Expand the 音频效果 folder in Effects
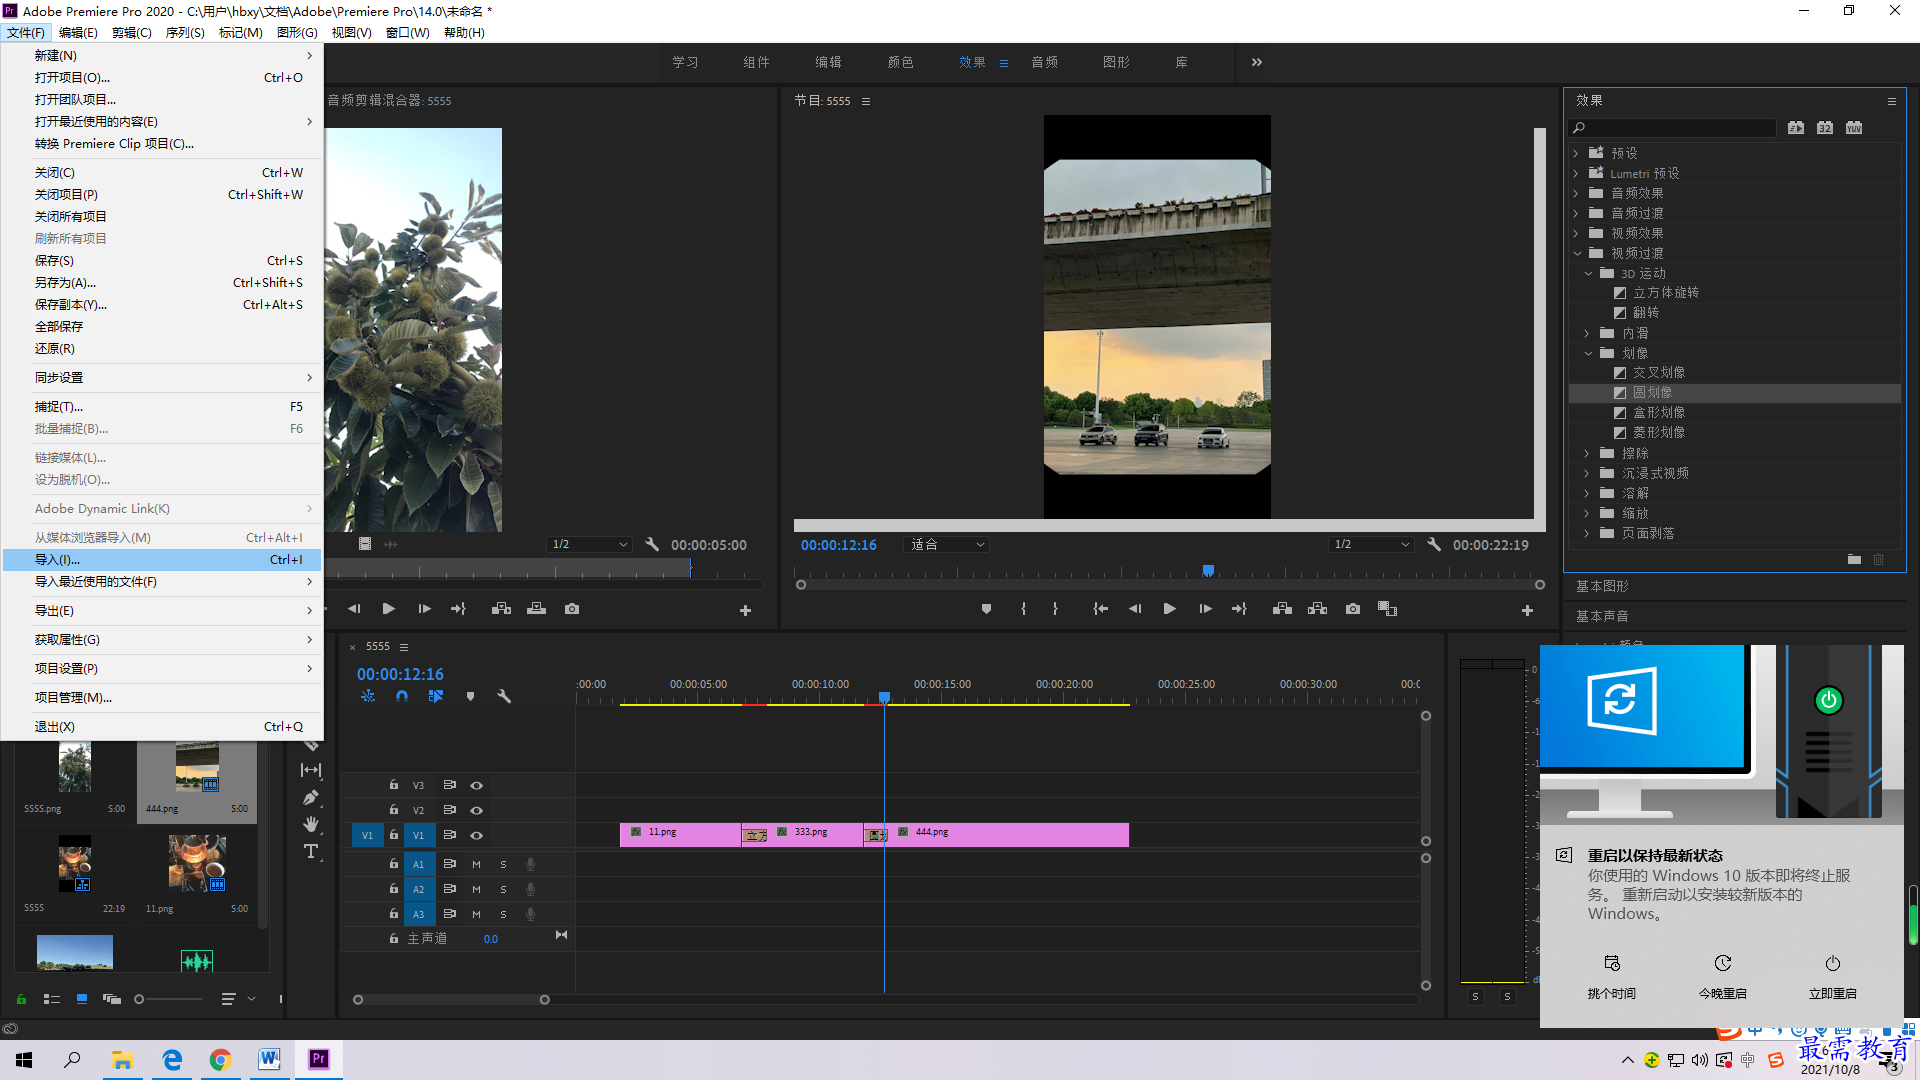 (1576, 193)
